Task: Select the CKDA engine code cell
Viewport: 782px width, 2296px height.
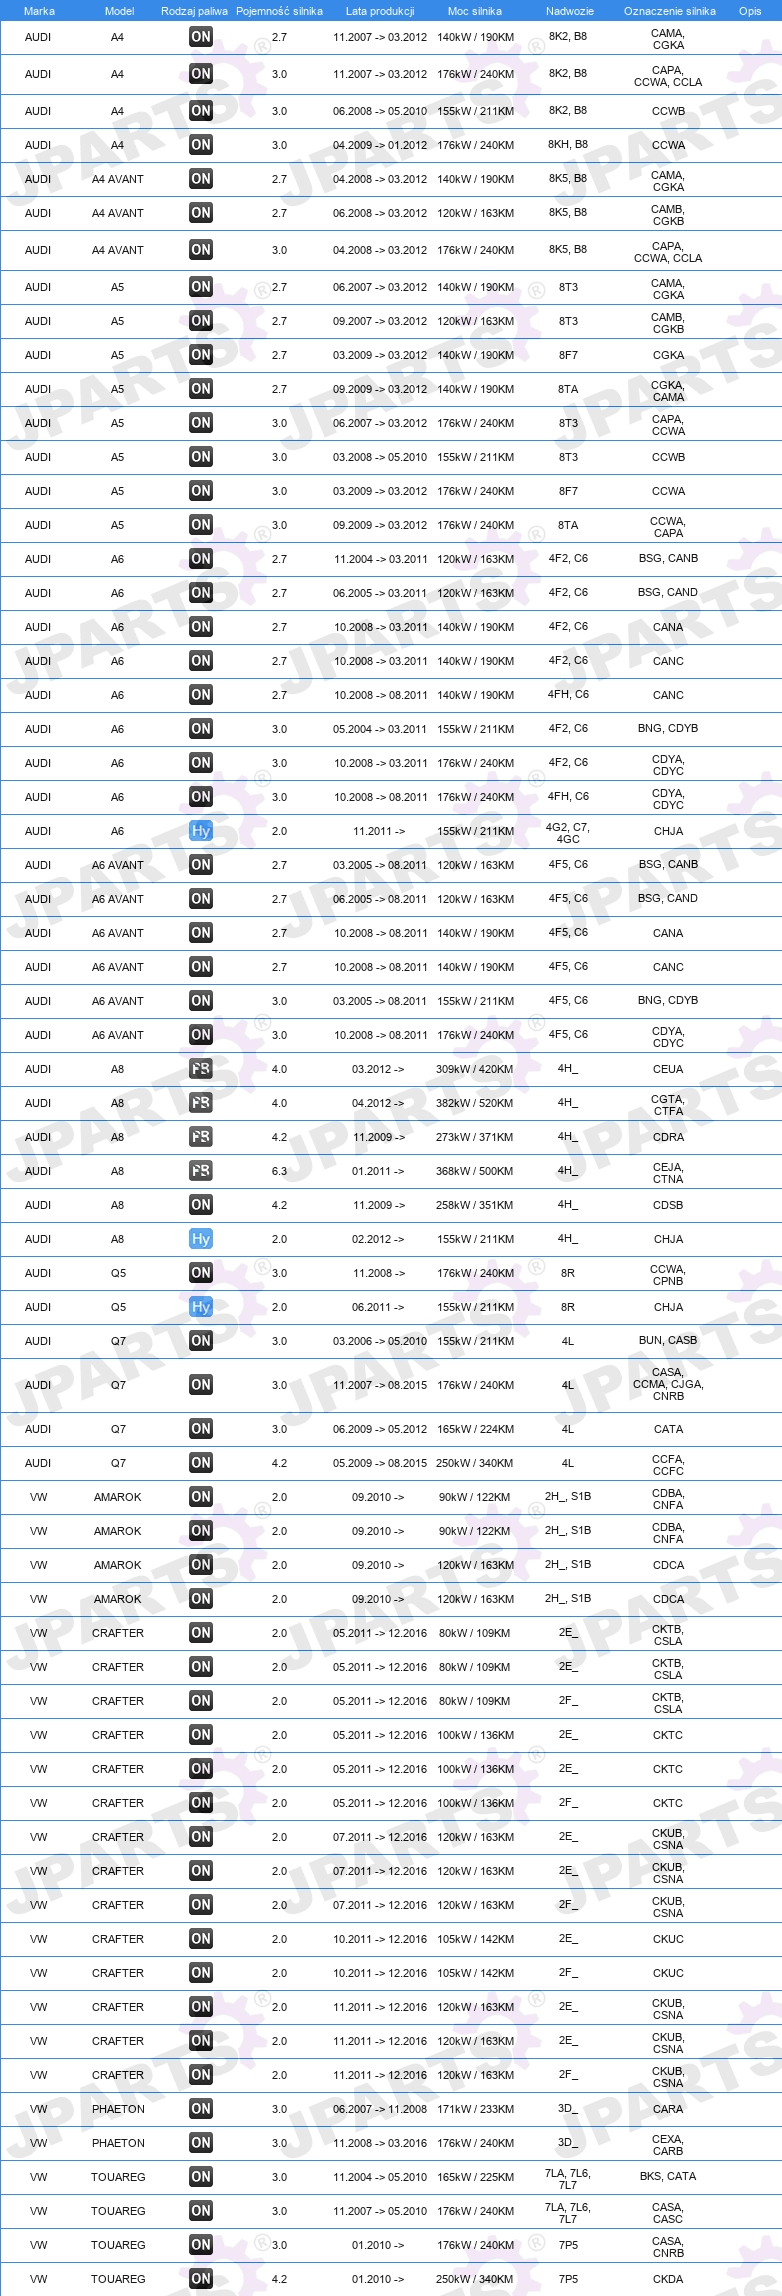Action: 668,2279
